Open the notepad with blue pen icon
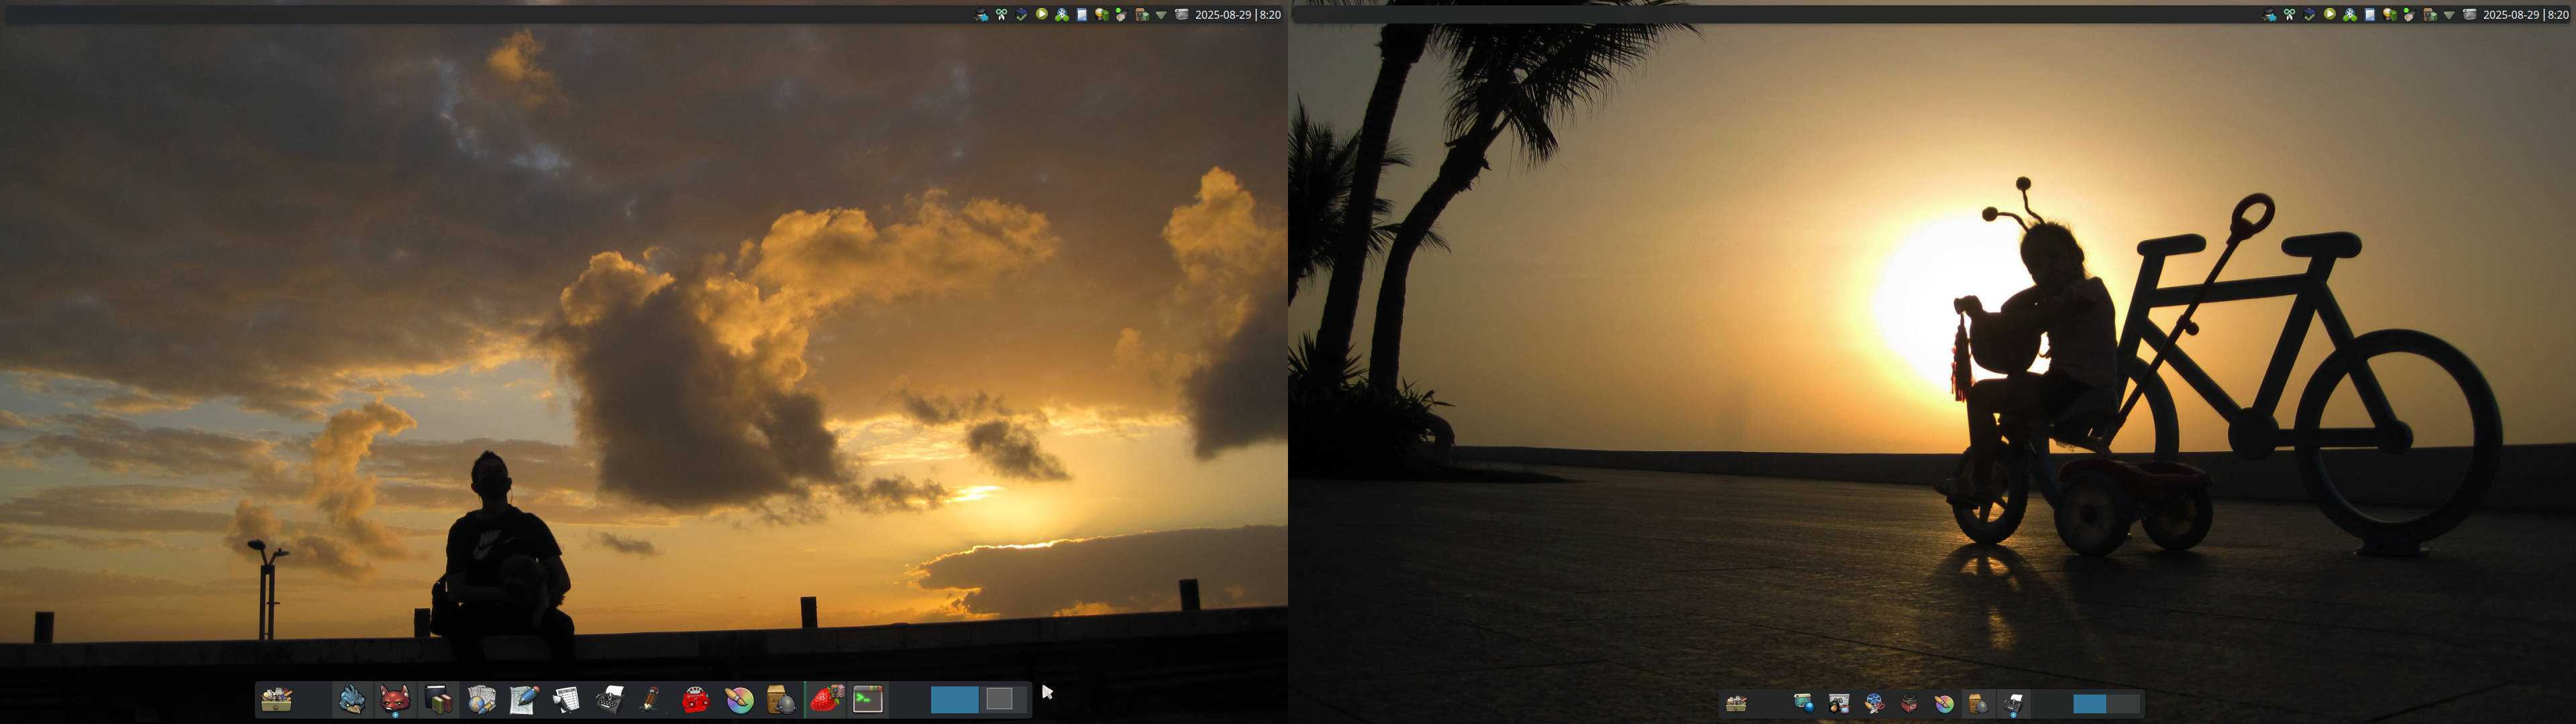2576x724 pixels. click(524, 700)
